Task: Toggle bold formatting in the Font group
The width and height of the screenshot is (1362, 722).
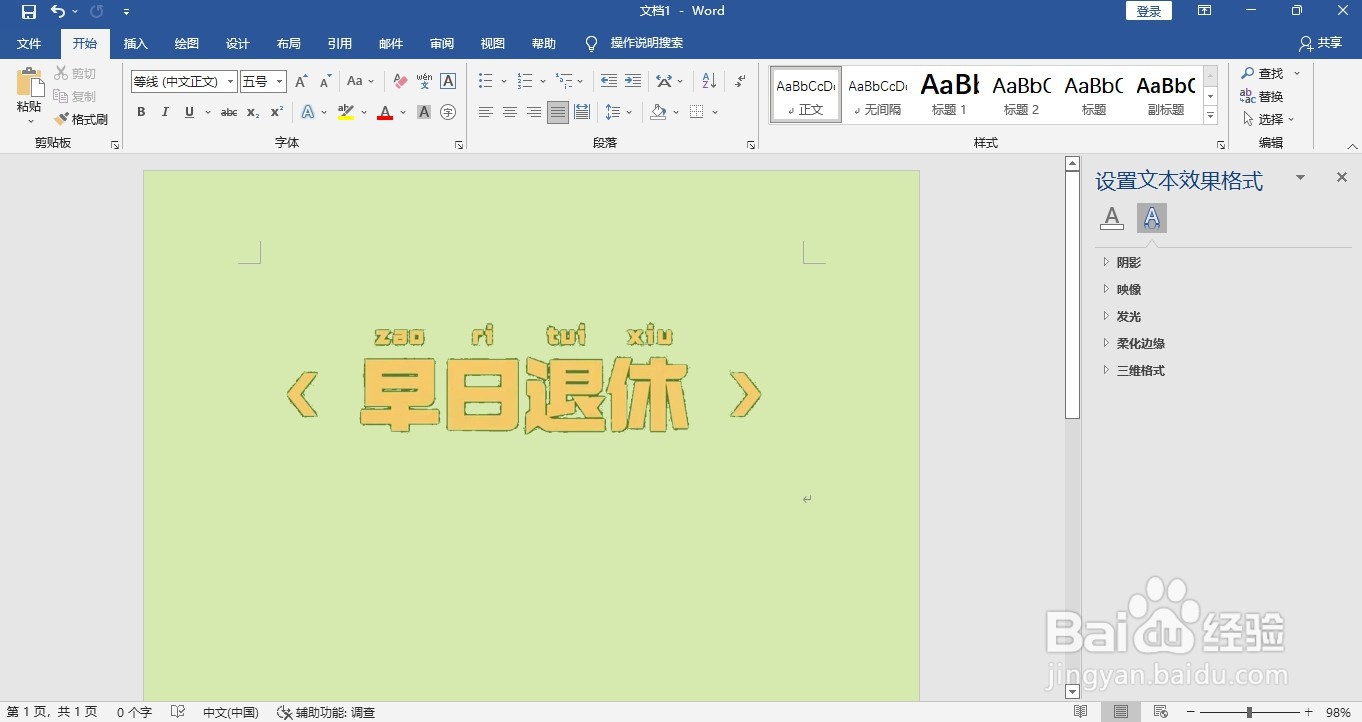Action: (x=141, y=112)
